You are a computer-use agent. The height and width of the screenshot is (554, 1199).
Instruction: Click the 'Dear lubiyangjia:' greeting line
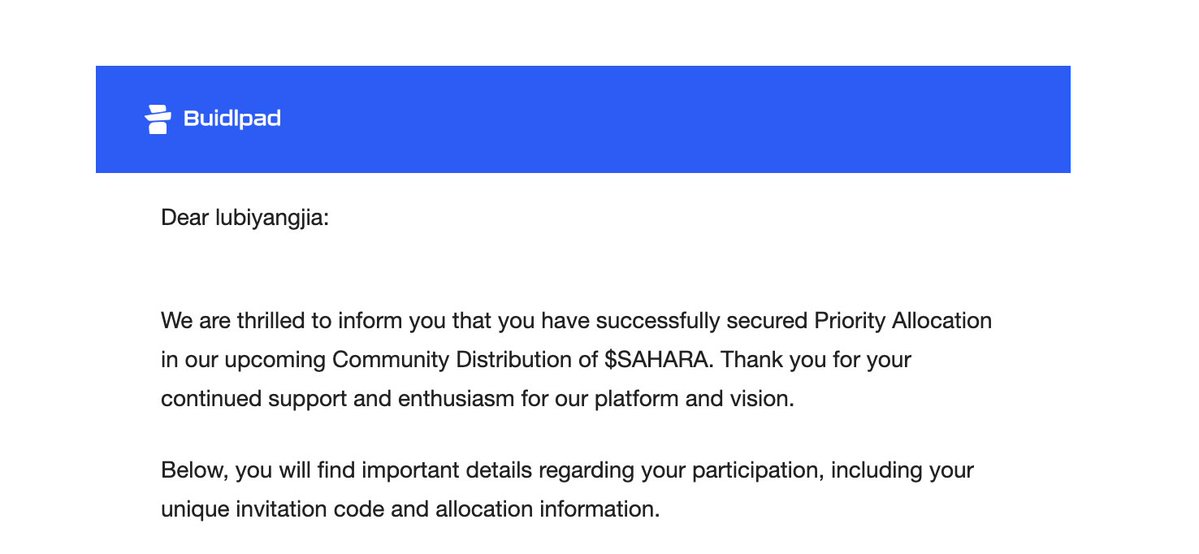coord(245,219)
